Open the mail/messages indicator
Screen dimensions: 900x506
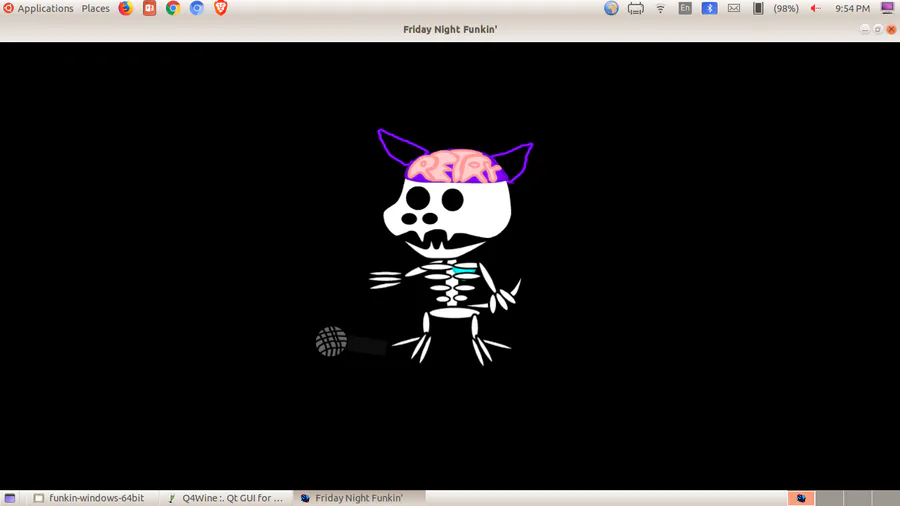click(x=734, y=8)
